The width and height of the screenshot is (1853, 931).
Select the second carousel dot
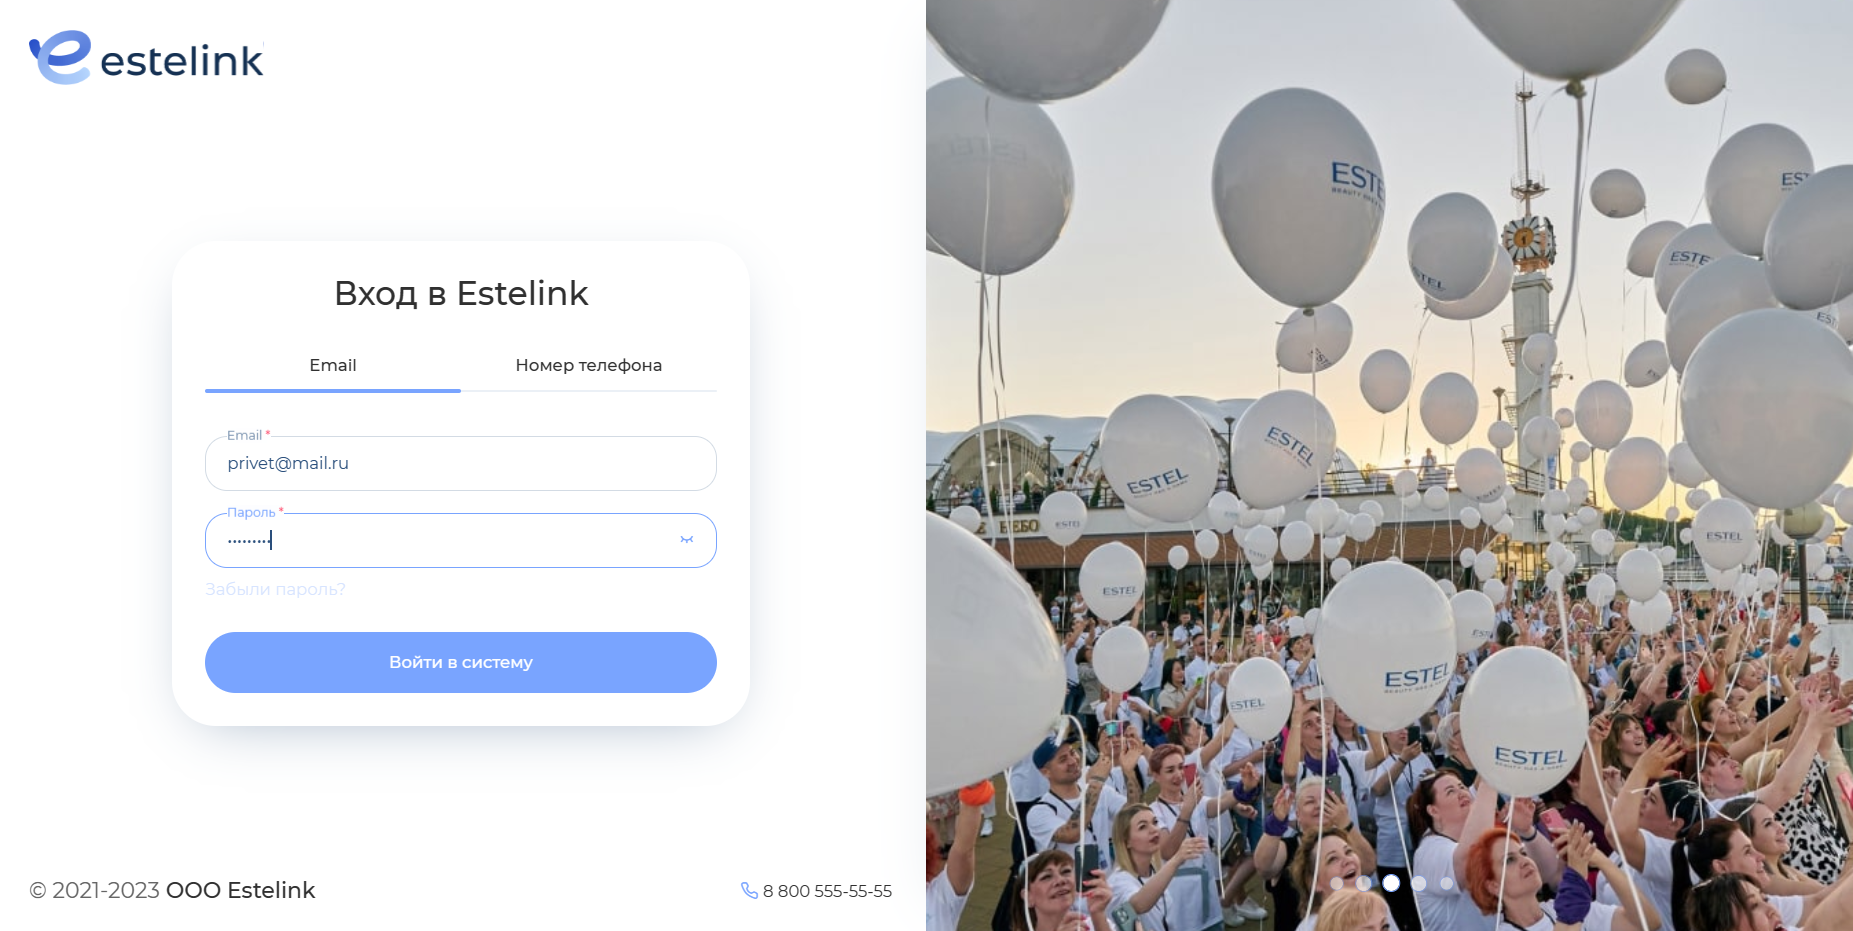tap(1363, 883)
